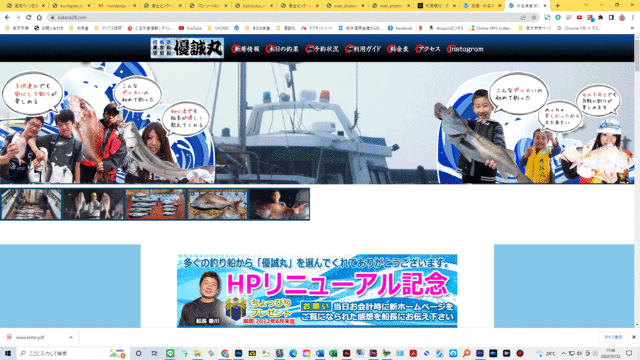The width and height of the screenshot is (640, 360).
Task: Expand the downloaded PDF options arrow
Action: pyautogui.click(x=71, y=338)
